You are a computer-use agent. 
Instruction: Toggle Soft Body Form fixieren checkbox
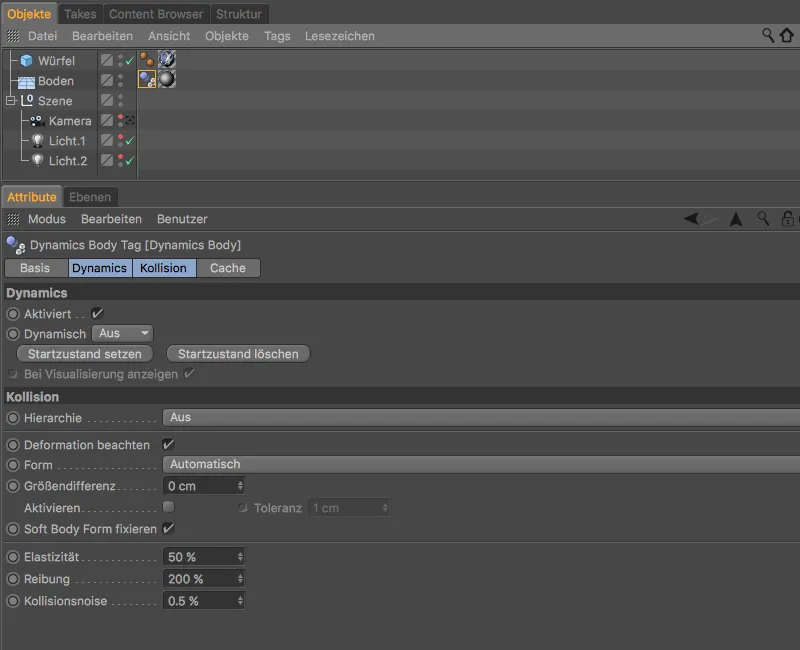point(168,528)
